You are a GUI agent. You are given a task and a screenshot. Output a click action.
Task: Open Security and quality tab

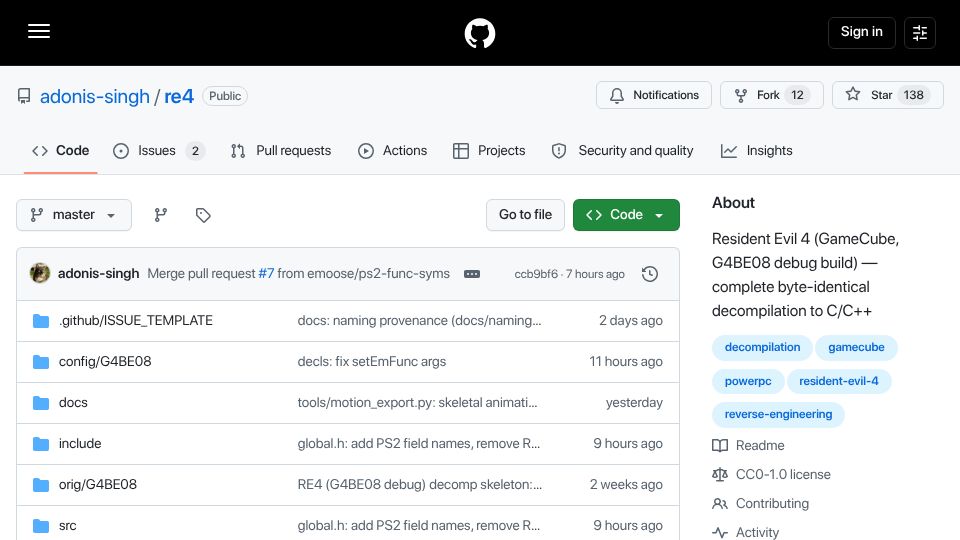[x=623, y=151]
